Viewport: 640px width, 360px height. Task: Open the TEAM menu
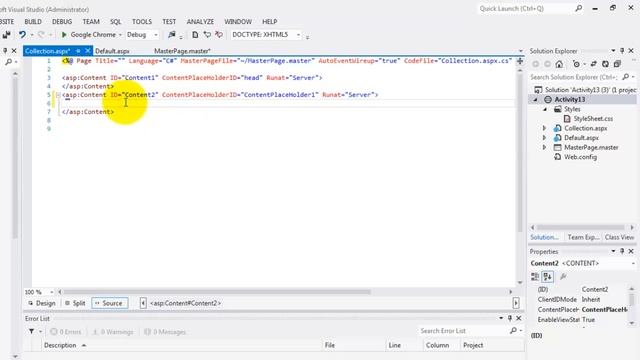click(x=91, y=22)
